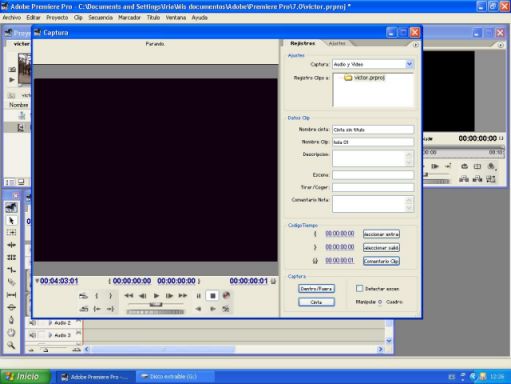Open the Marcador menu
This screenshot has height=384, width=511.
129,17
